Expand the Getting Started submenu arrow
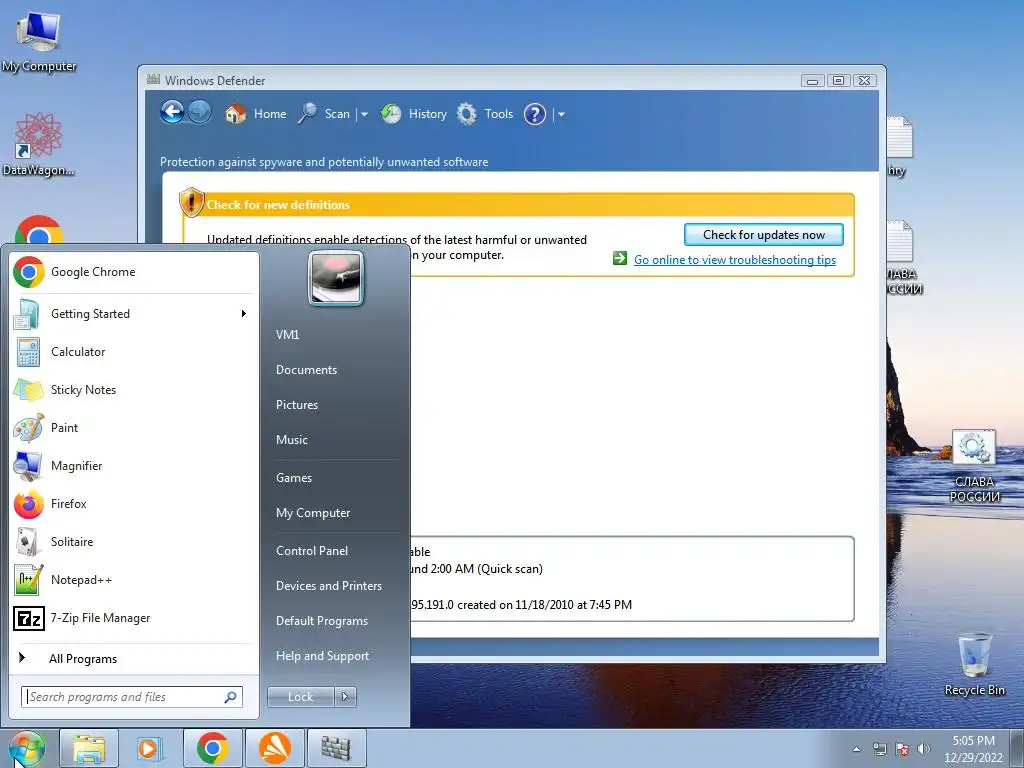 [244, 313]
